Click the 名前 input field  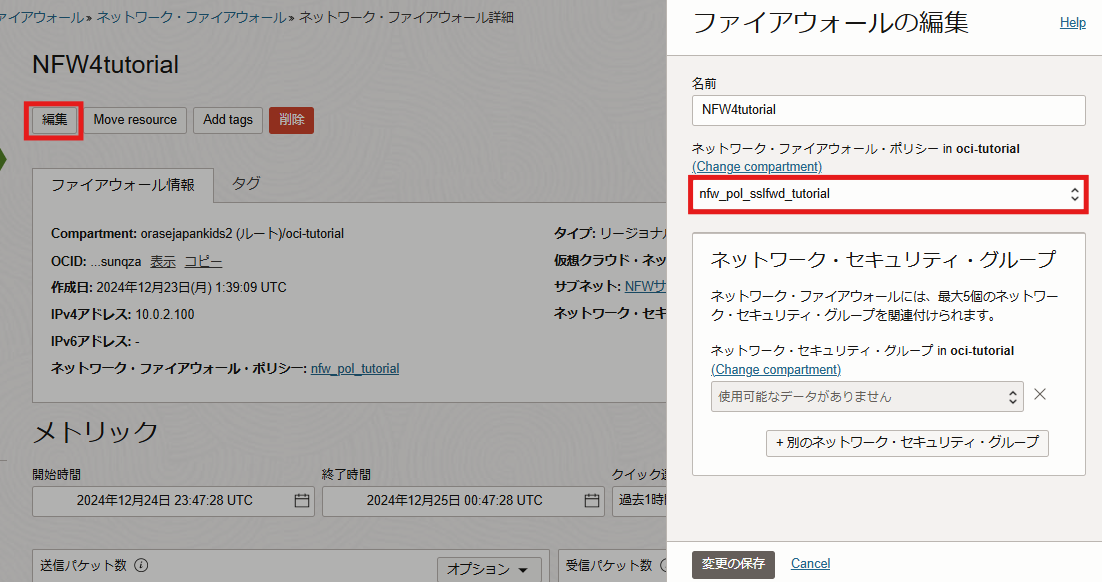[x=888, y=110]
